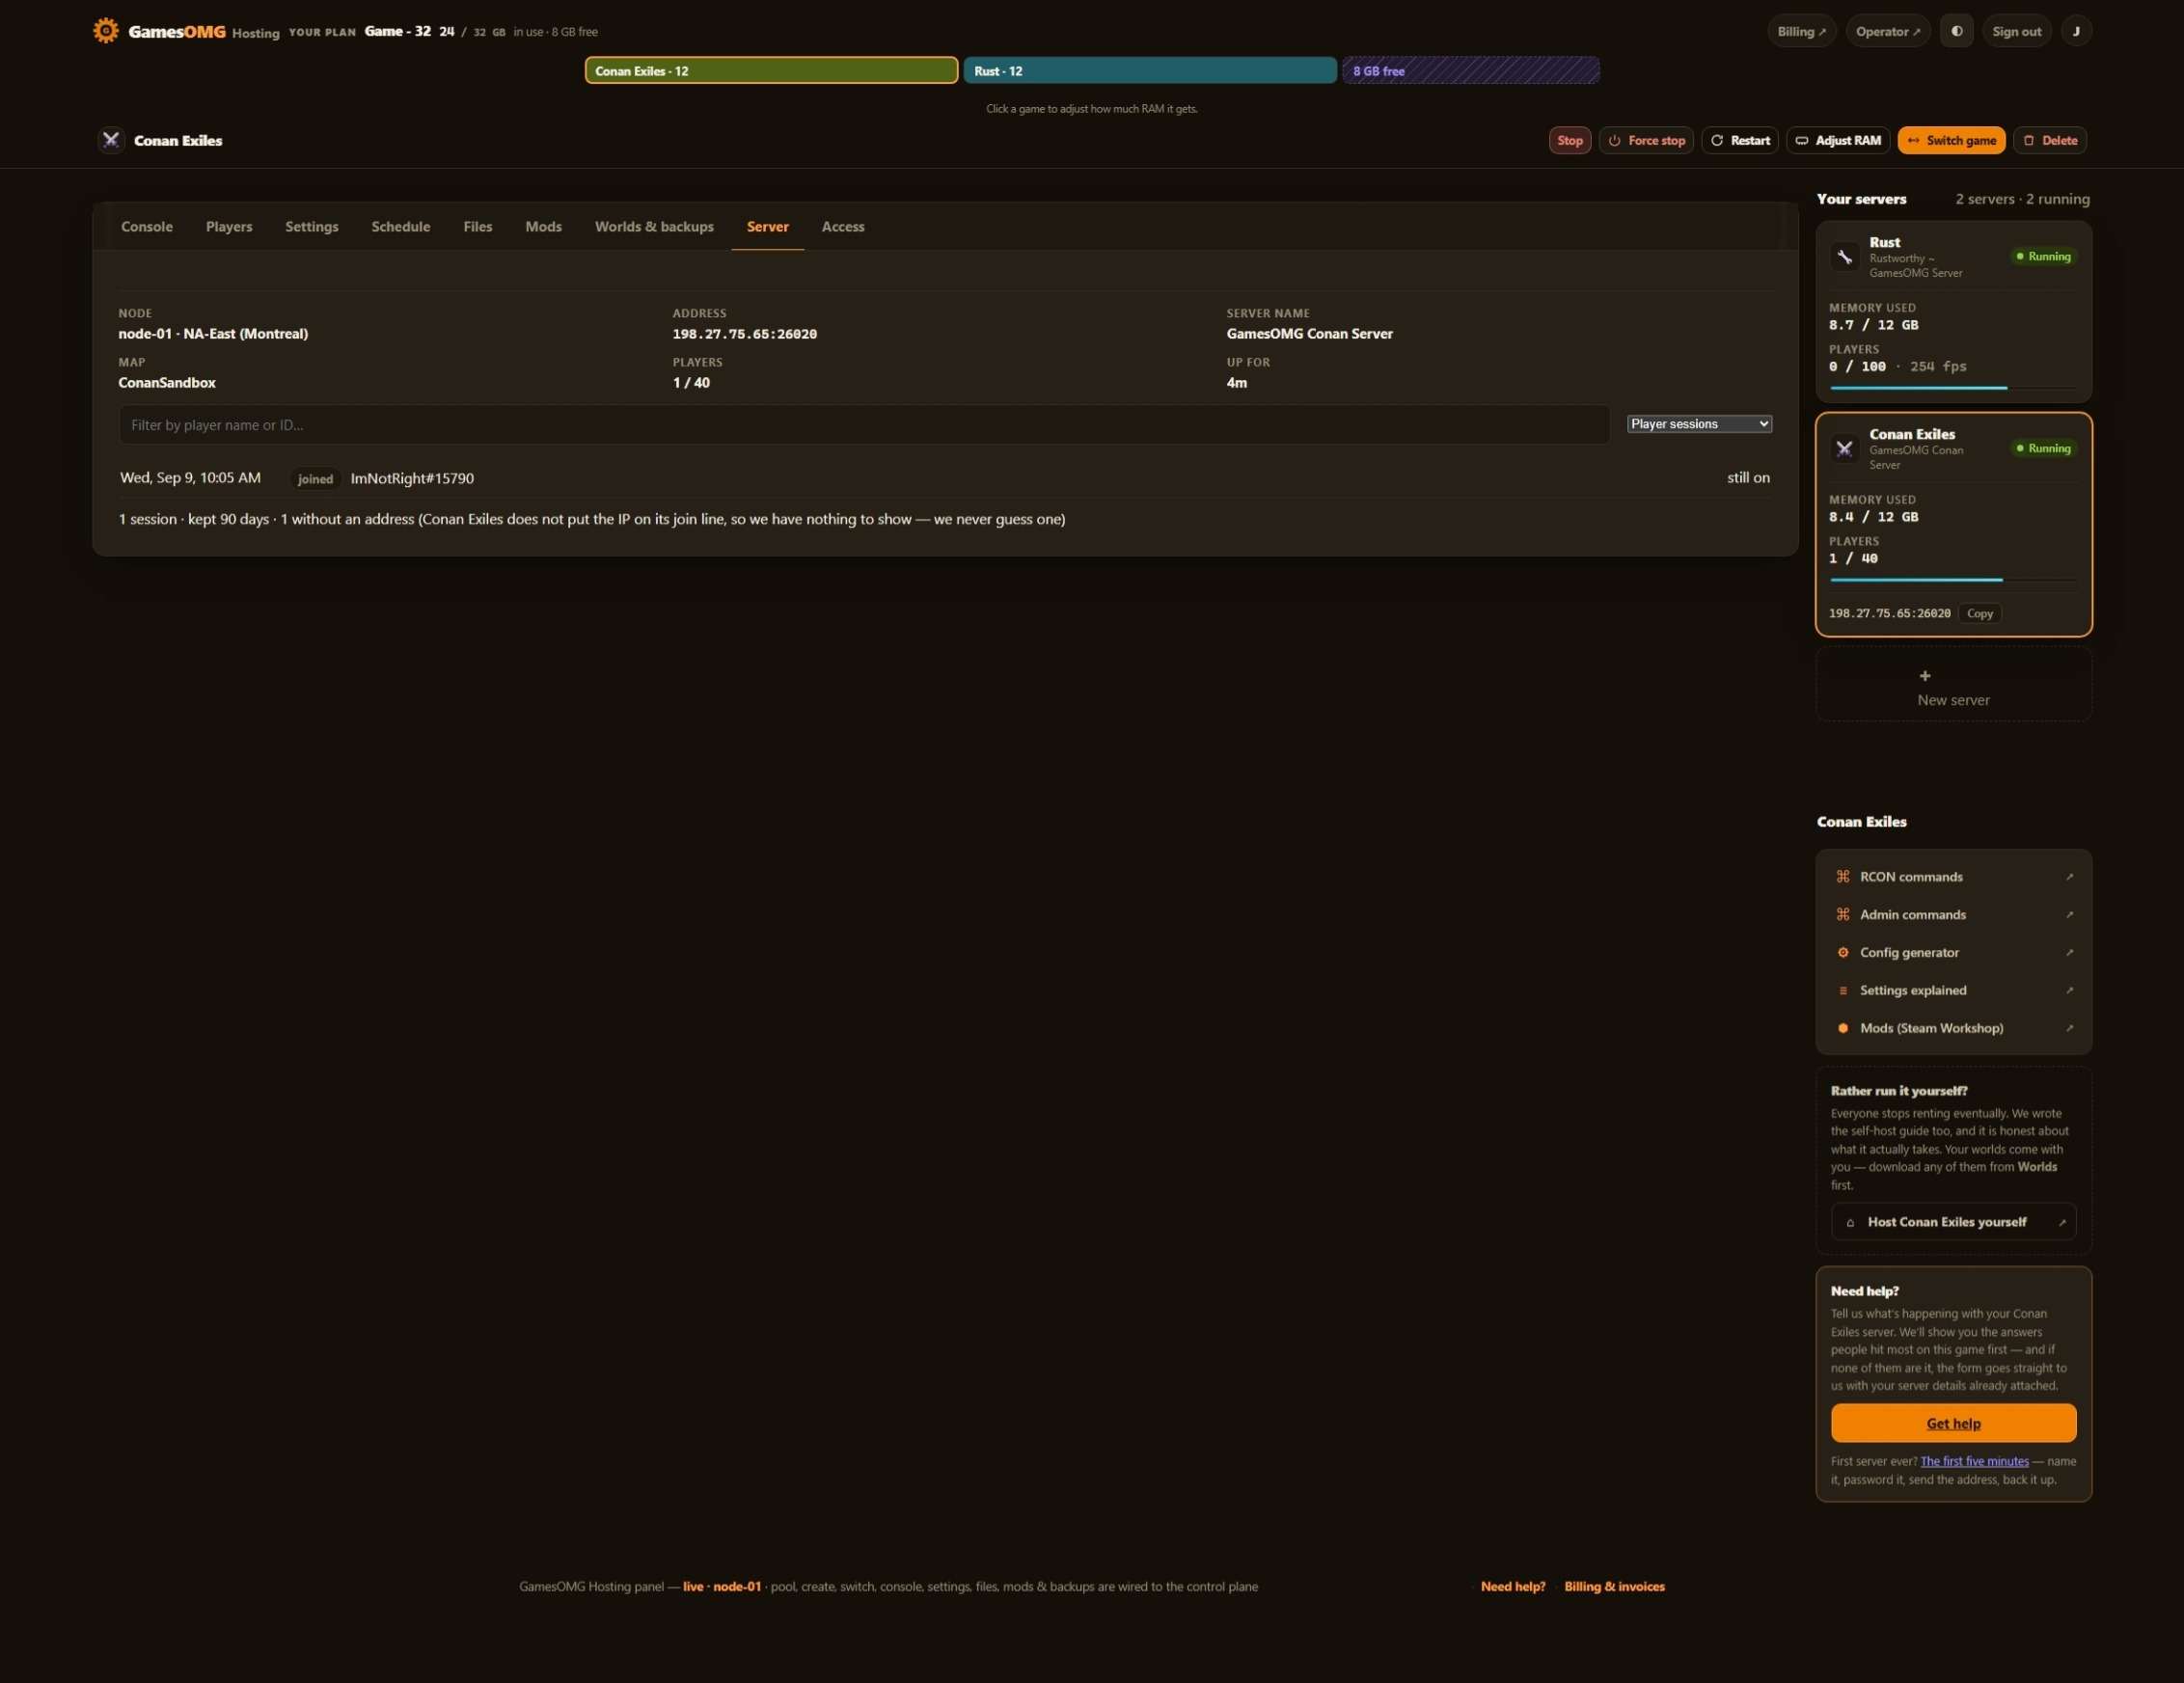
Task: Click the external arrow beside Mods (Steam Workshop)
Action: point(2069,1028)
